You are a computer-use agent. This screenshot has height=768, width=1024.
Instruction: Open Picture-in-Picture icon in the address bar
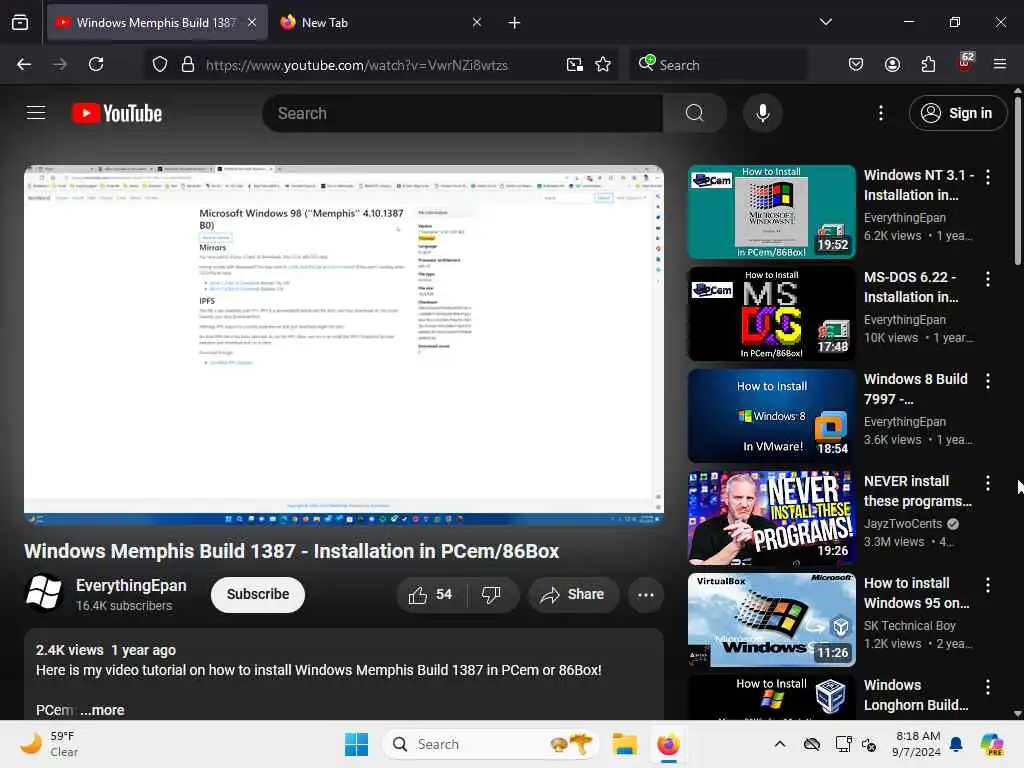point(575,64)
